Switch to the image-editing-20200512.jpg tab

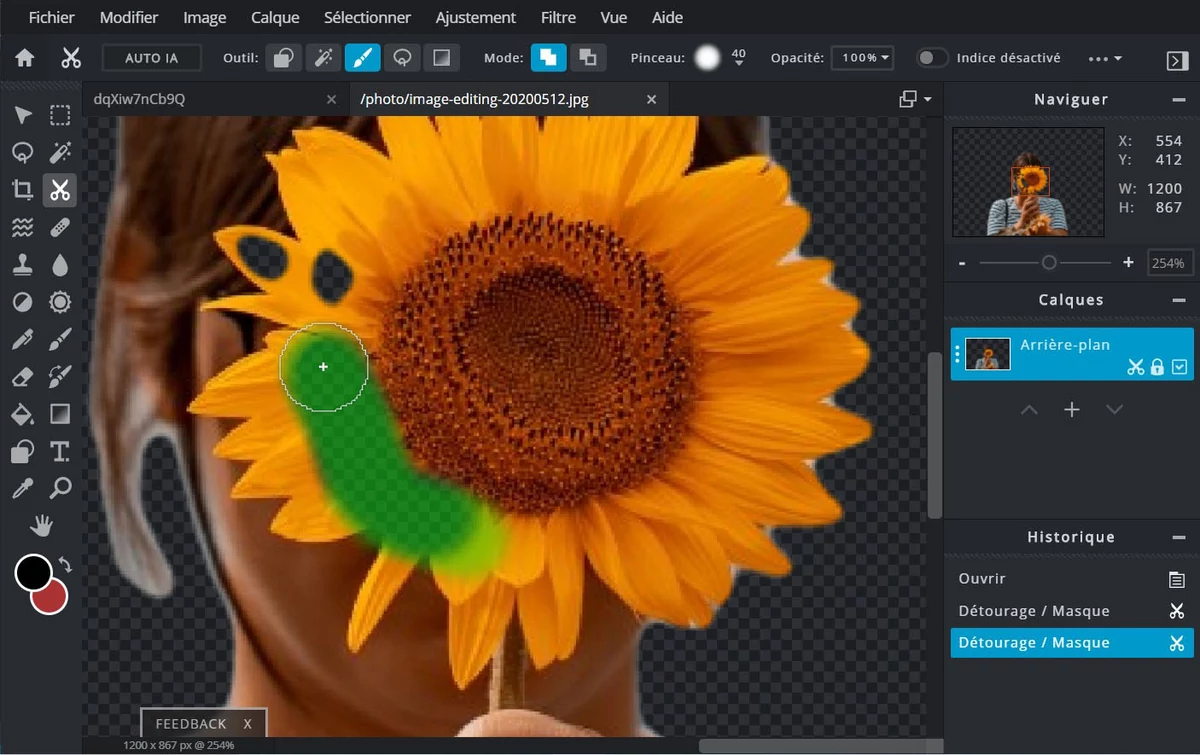(x=509, y=99)
